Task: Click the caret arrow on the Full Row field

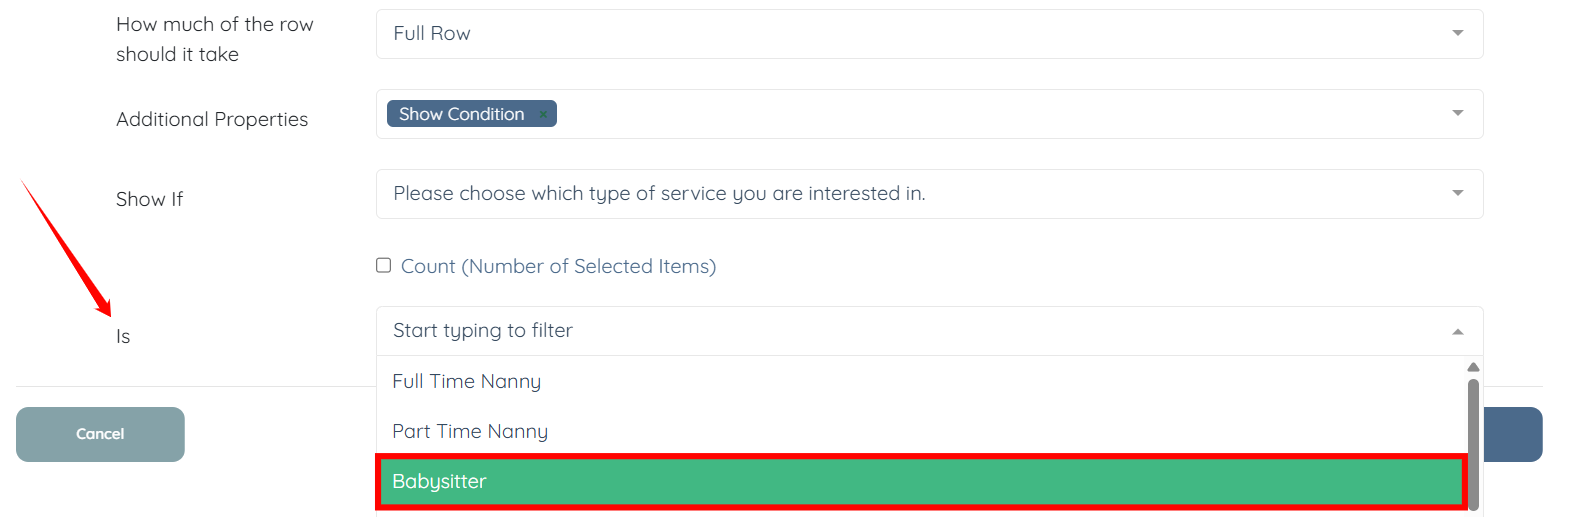Action: 1458,34
